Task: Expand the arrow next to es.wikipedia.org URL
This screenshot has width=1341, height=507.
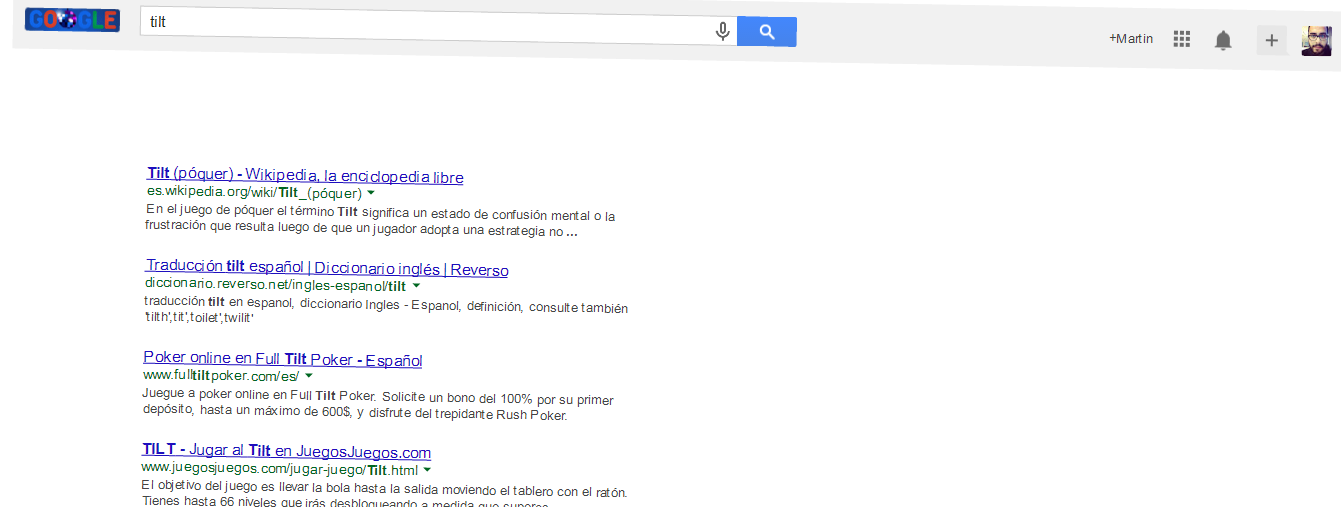Action: [x=370, y=192]
